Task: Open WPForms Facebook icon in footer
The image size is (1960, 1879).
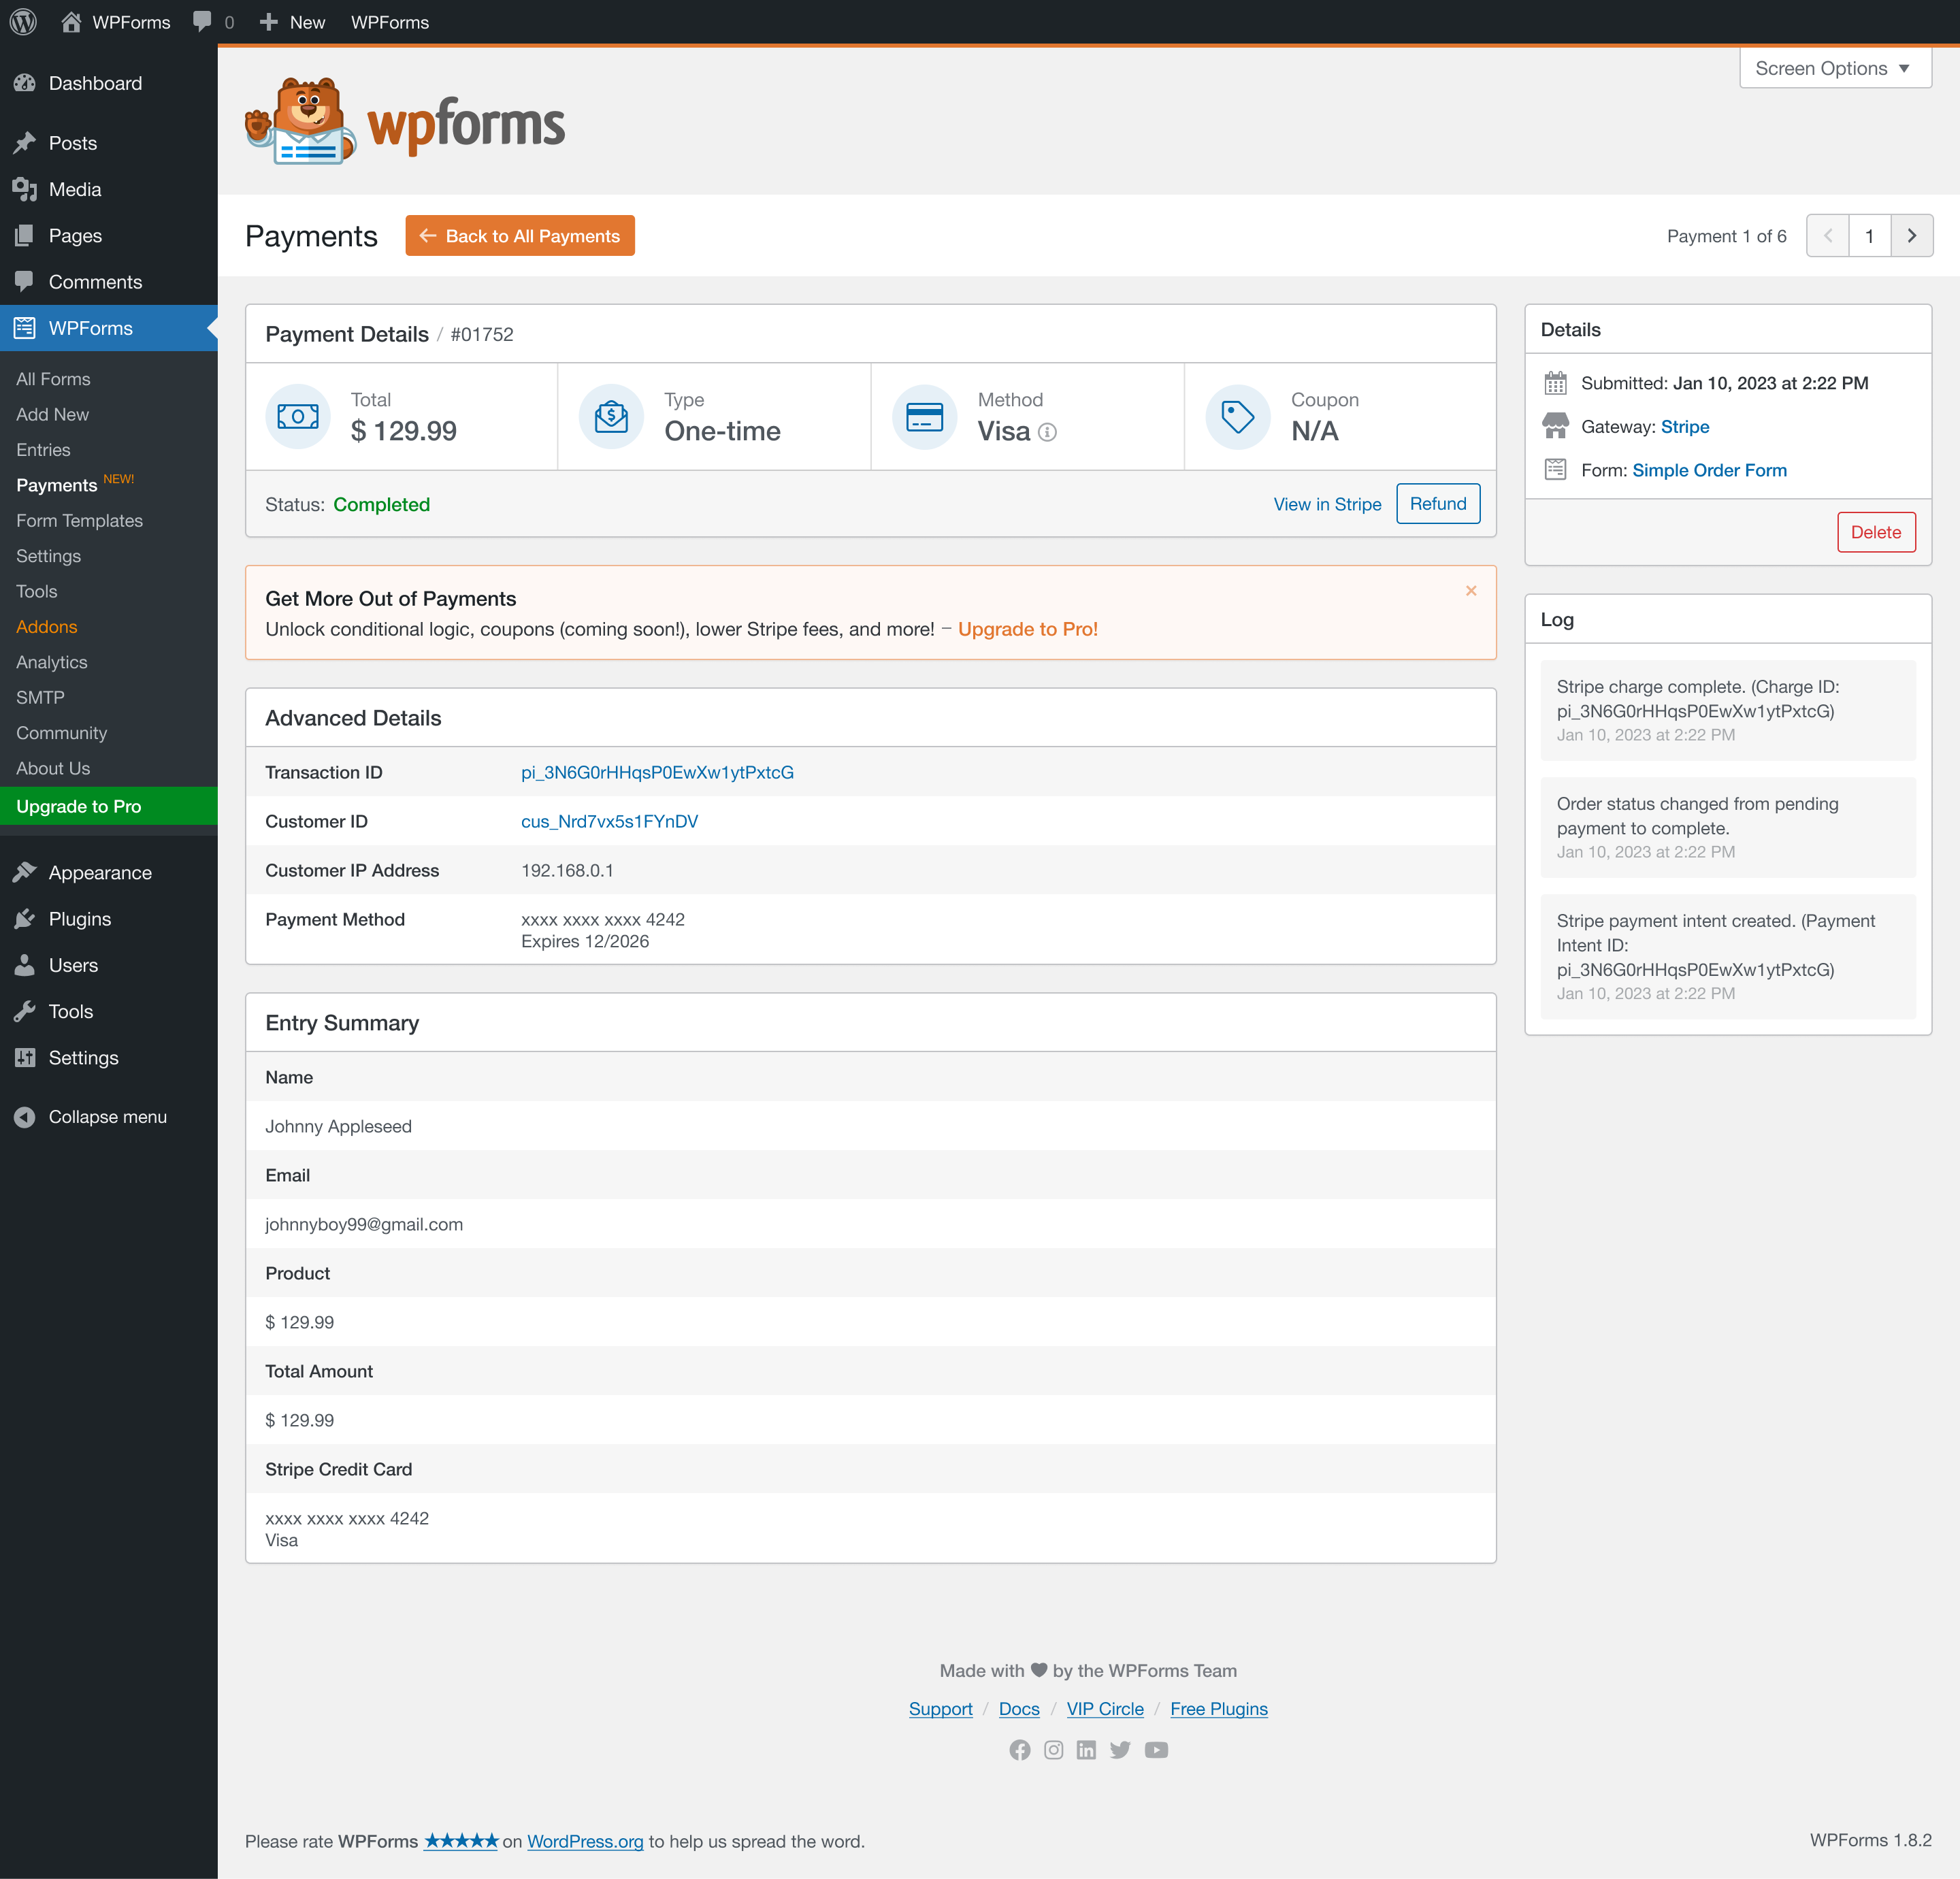Action: pos(1019,1750)
